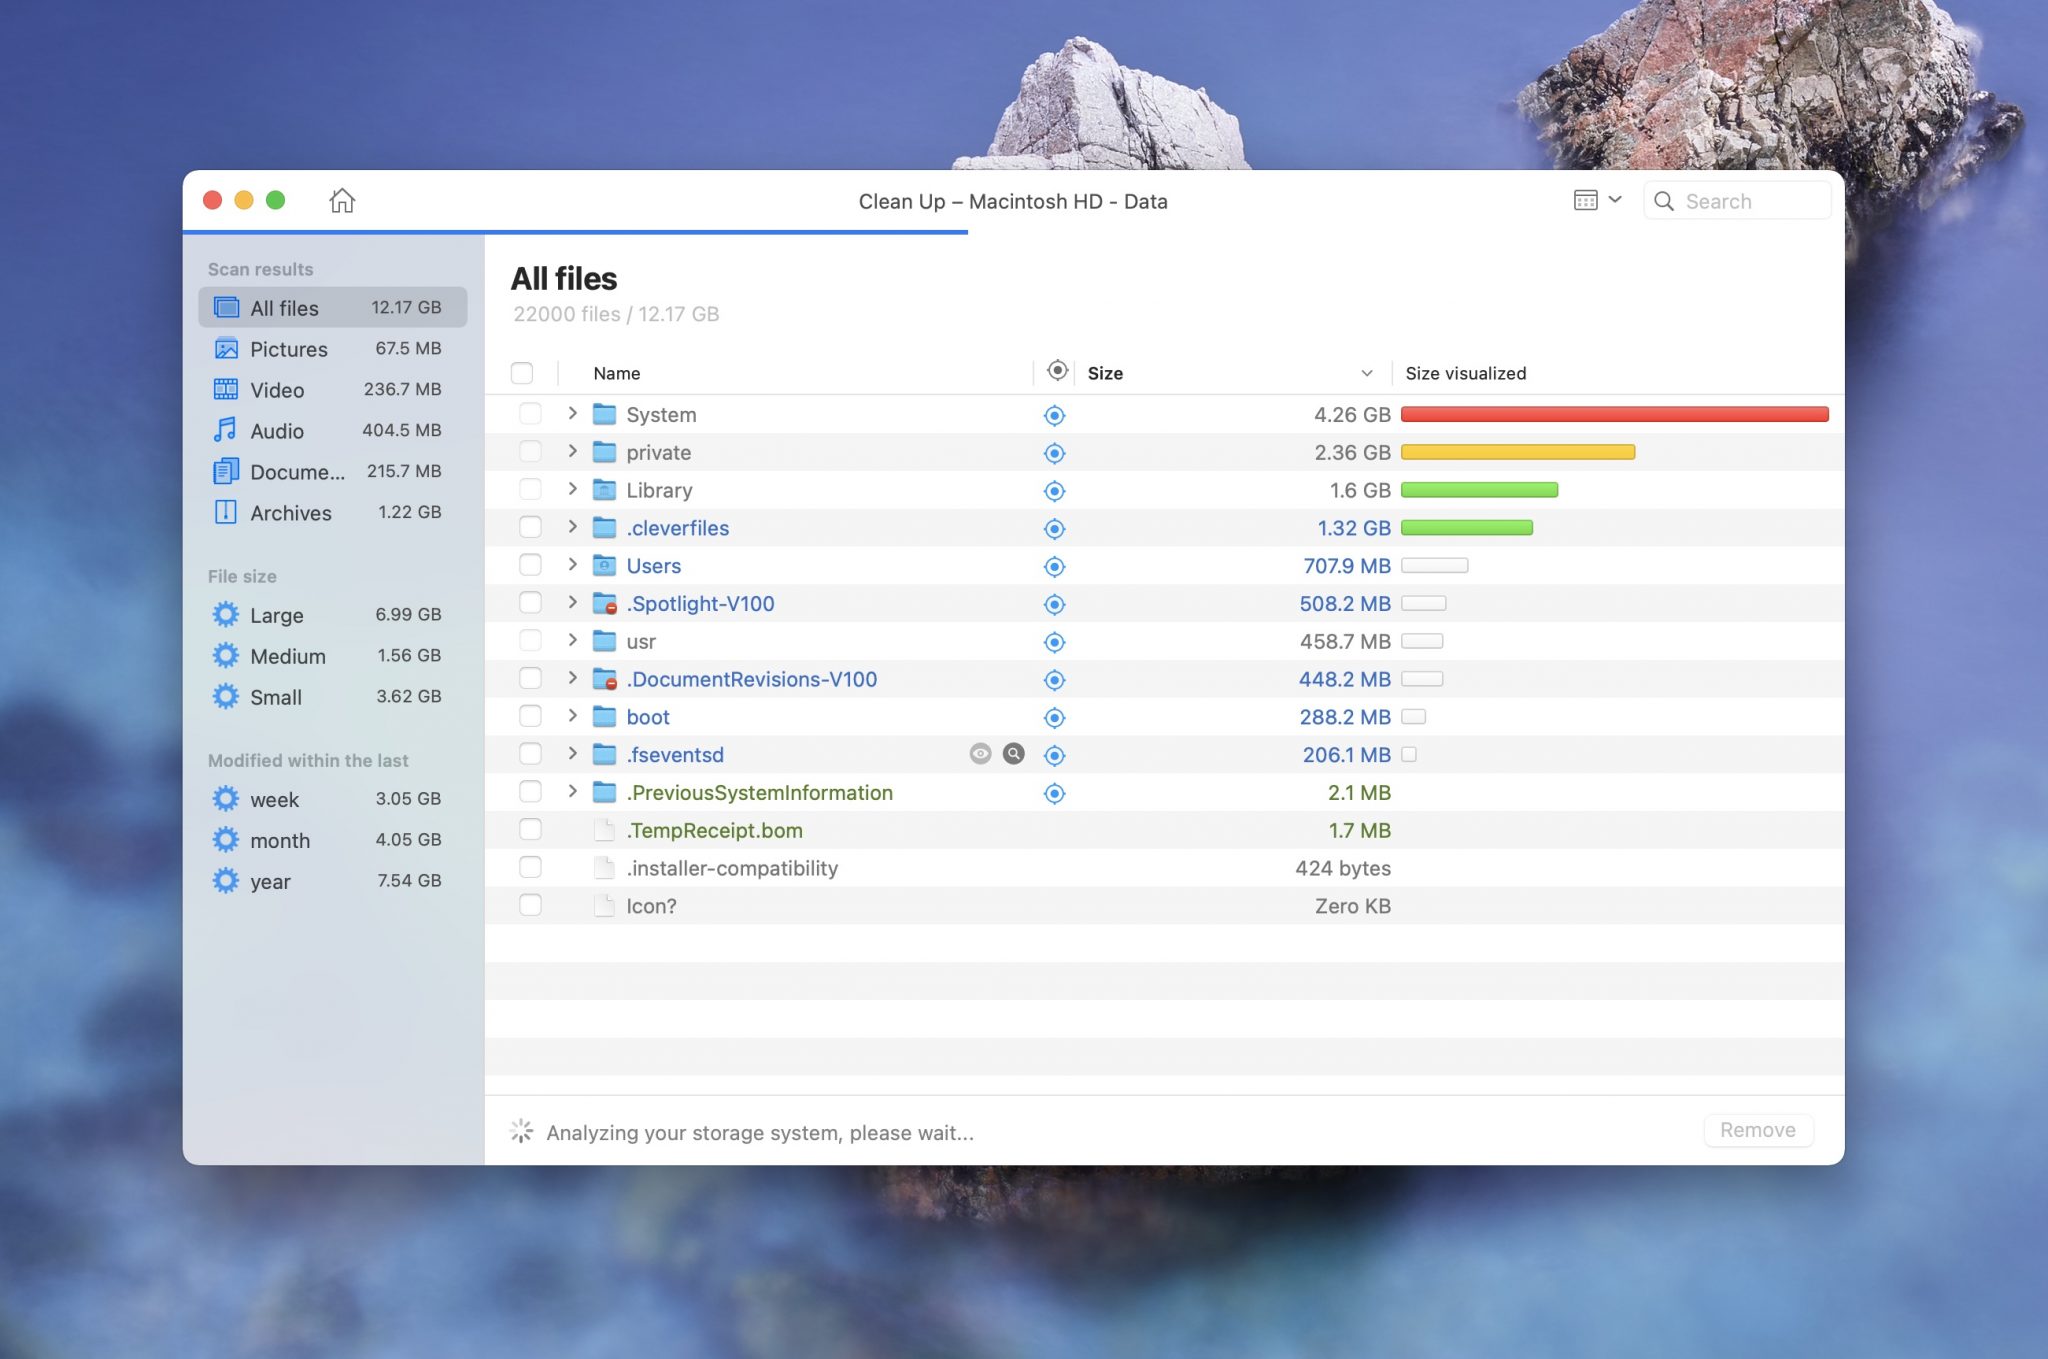Image resolution: width=2048 pixels, height=1359 pixels.
Task: Toggle checkbox for System folder
Action: [x=531, y=413]
